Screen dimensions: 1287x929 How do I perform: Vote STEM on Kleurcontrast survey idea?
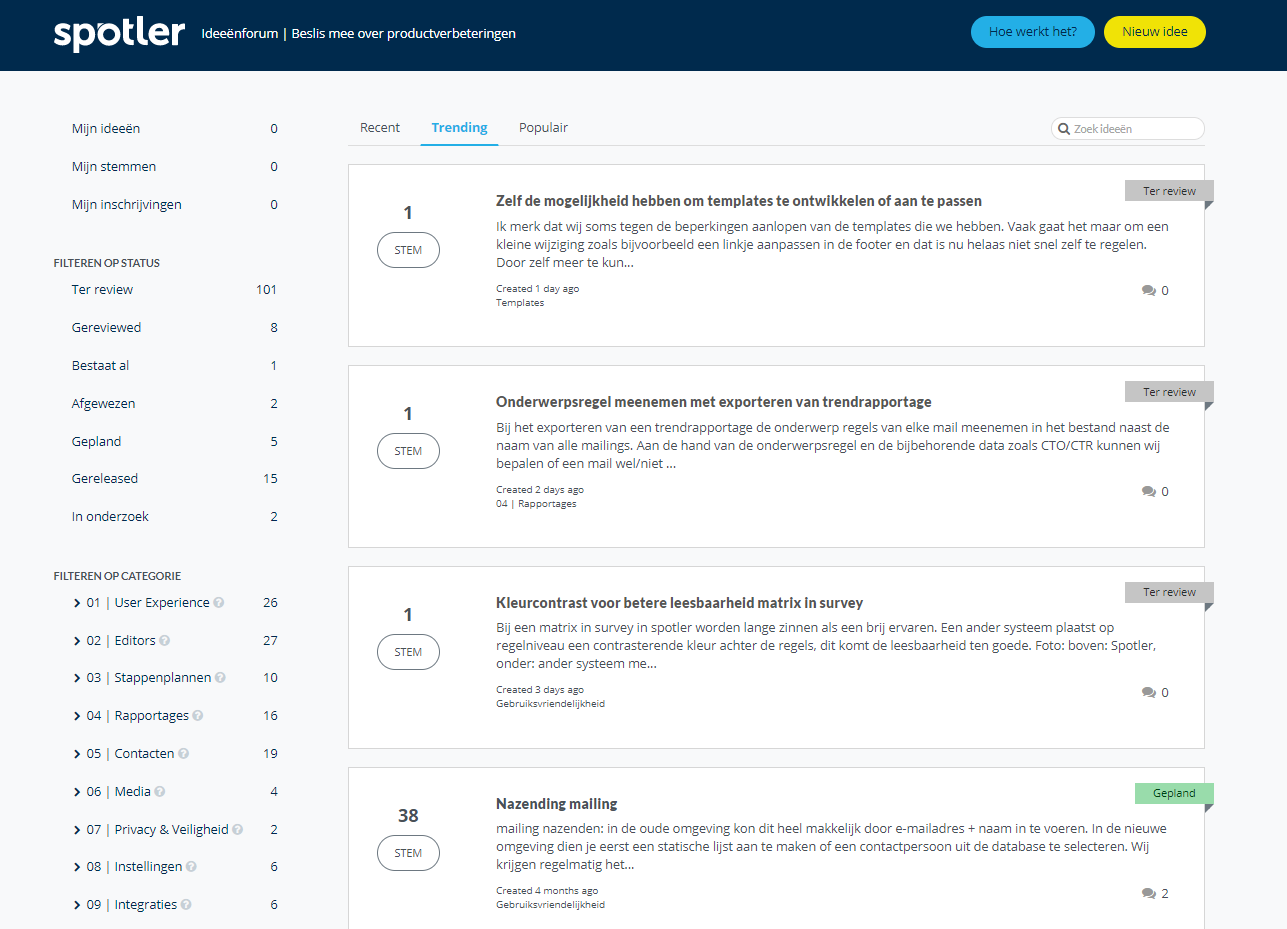408,652
